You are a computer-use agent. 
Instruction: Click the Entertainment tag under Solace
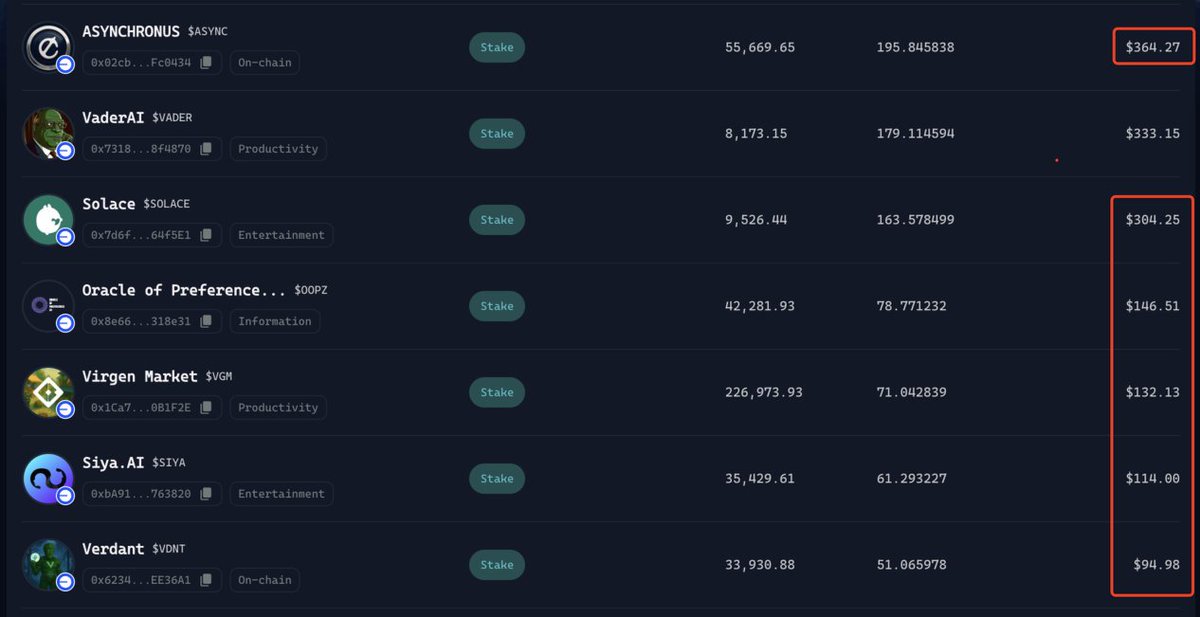tap(281, 235)
